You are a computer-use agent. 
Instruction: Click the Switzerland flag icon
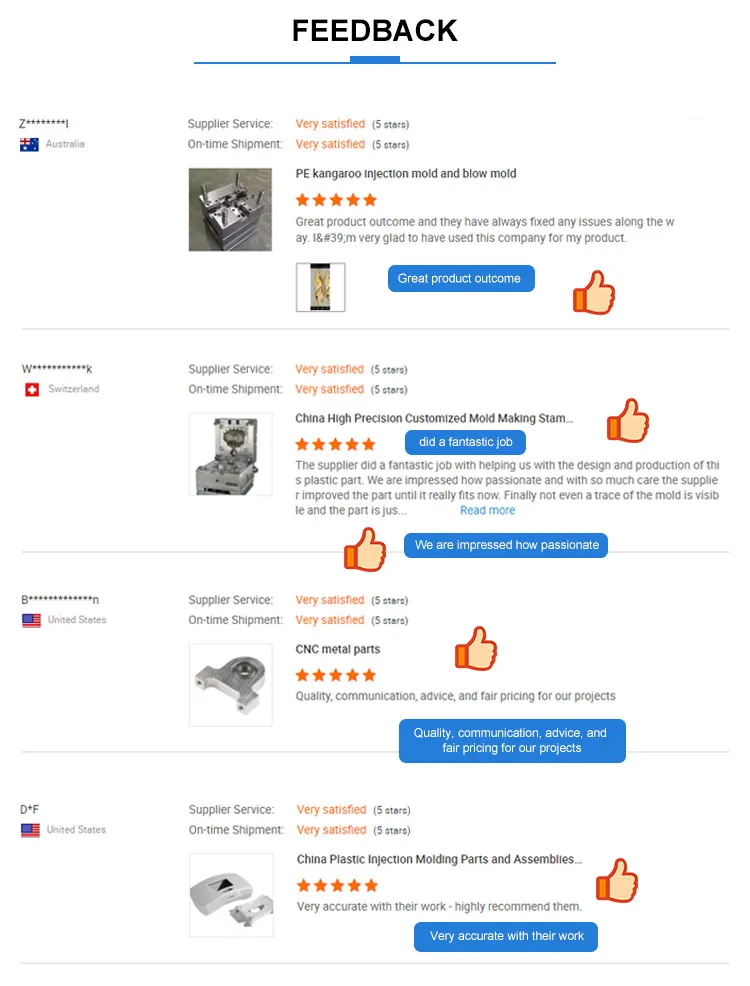click(x=32, y=389)
